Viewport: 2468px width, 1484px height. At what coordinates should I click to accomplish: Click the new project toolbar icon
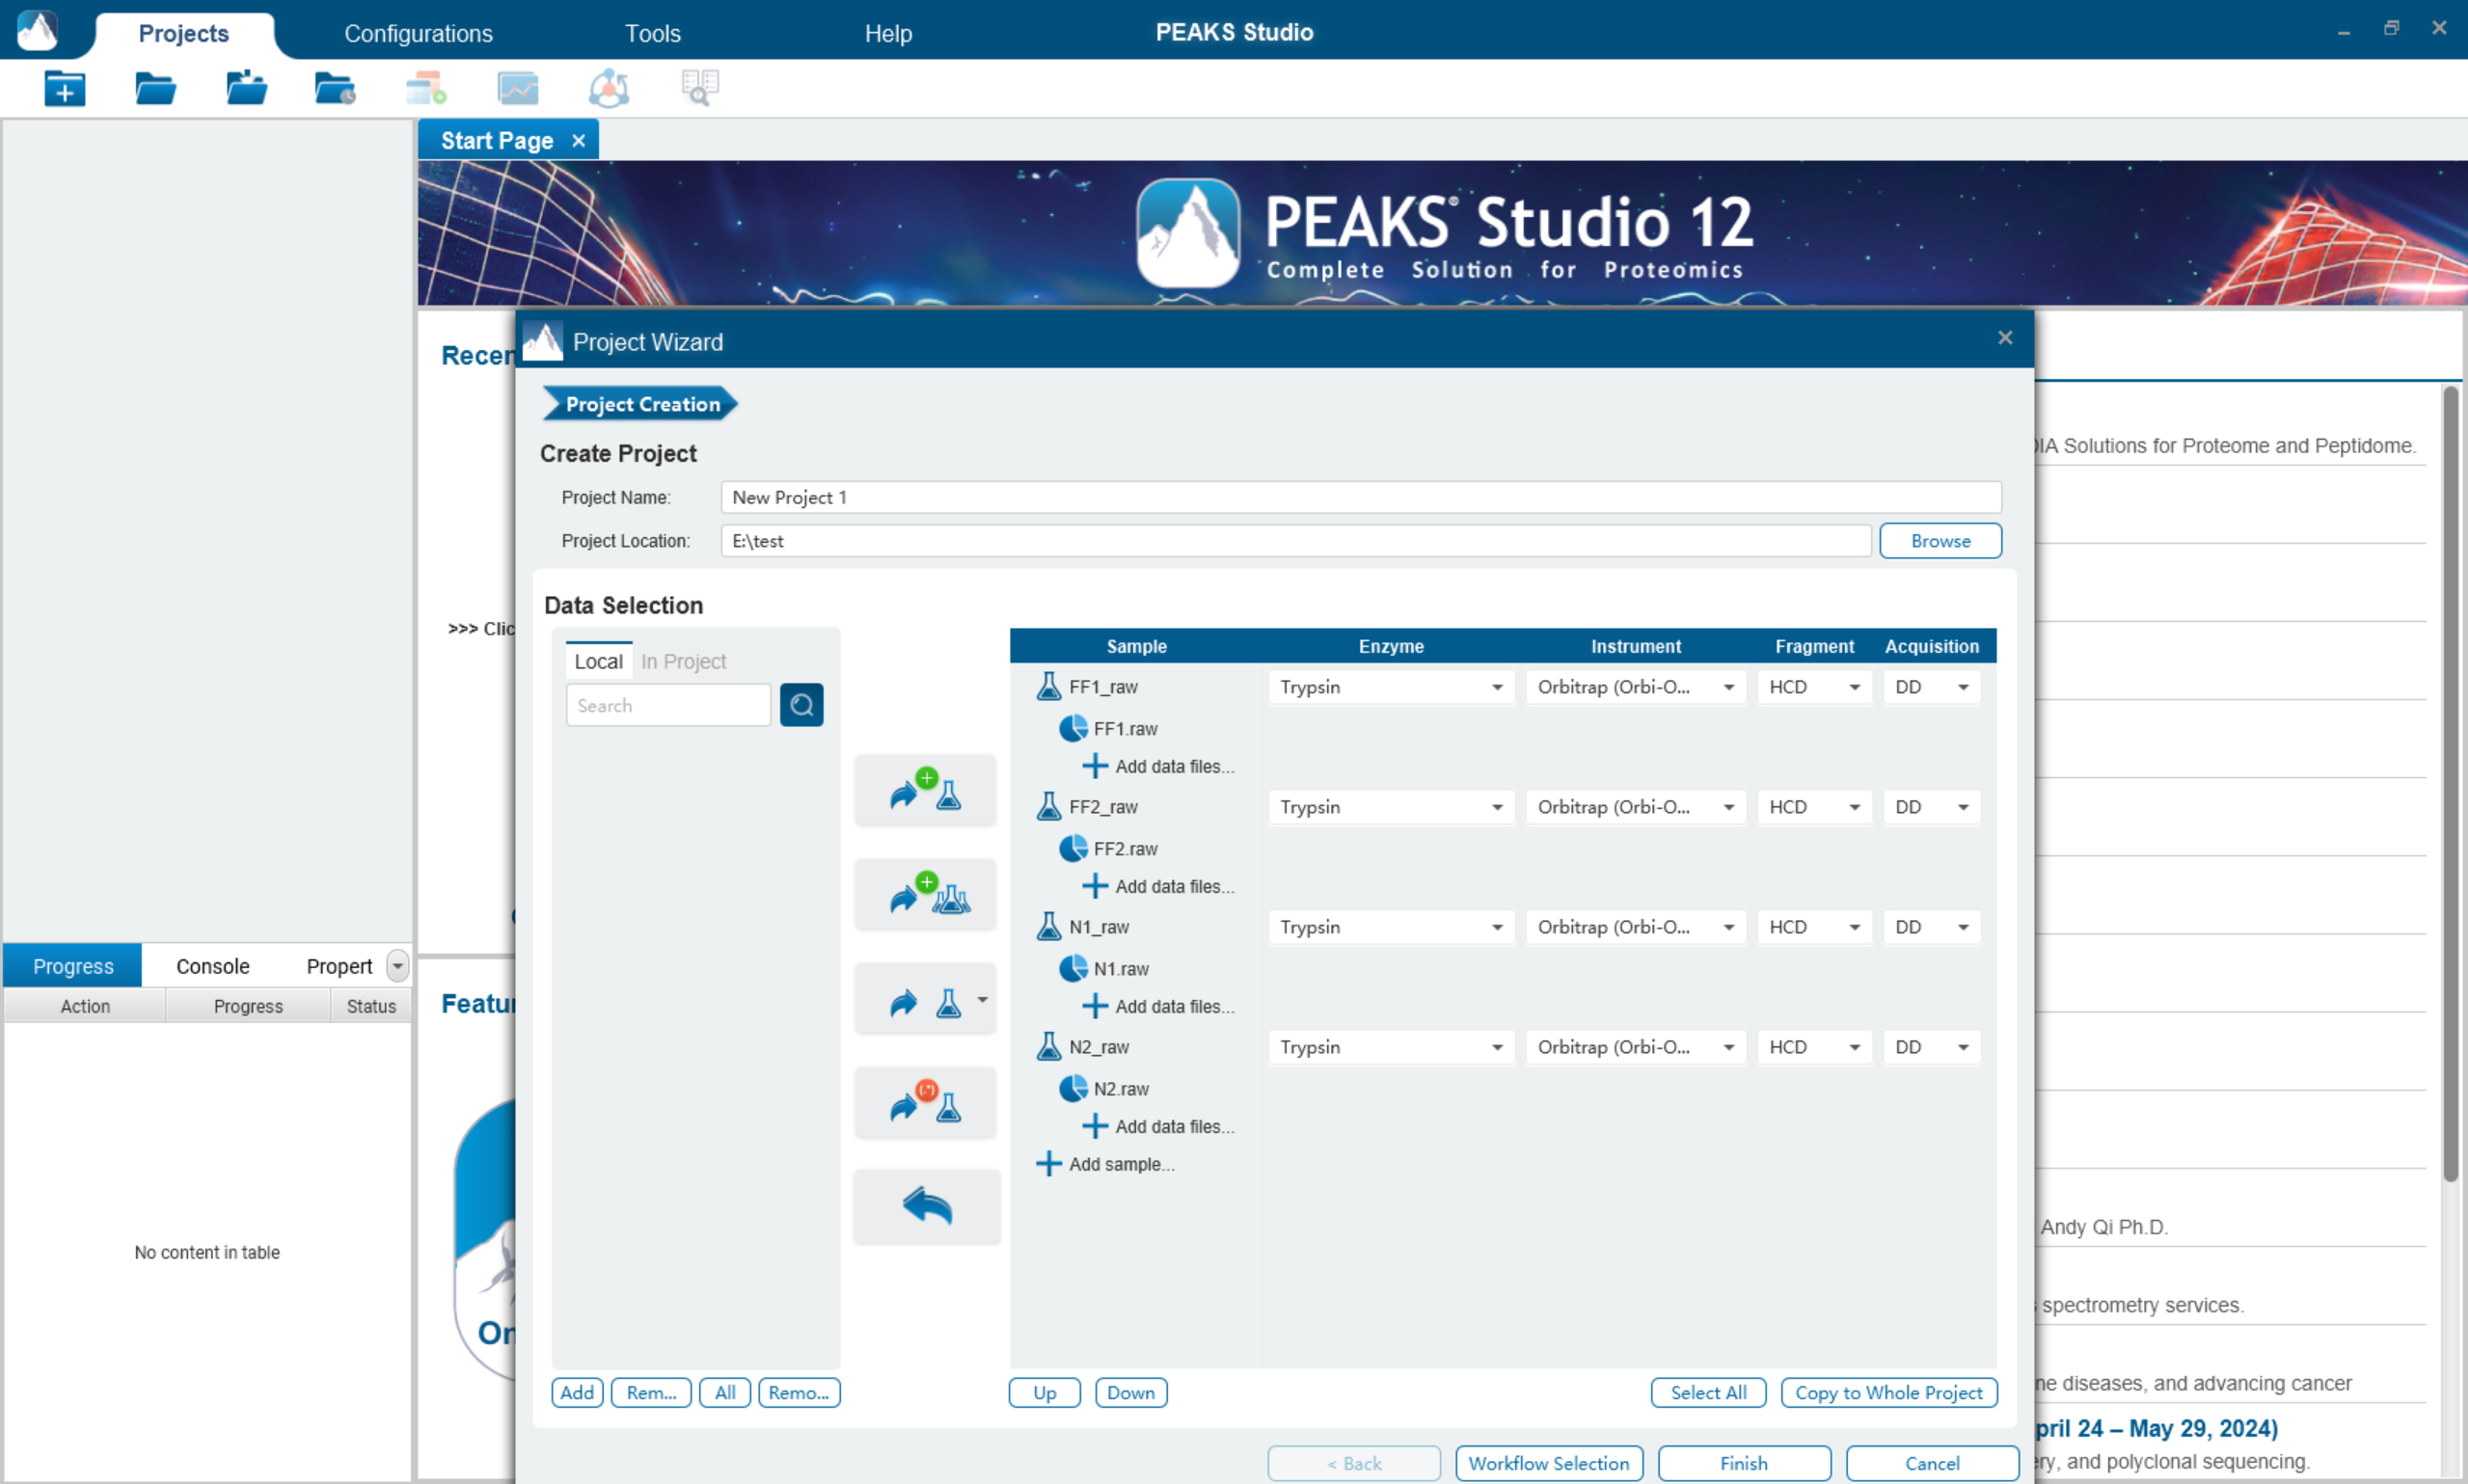65,89
